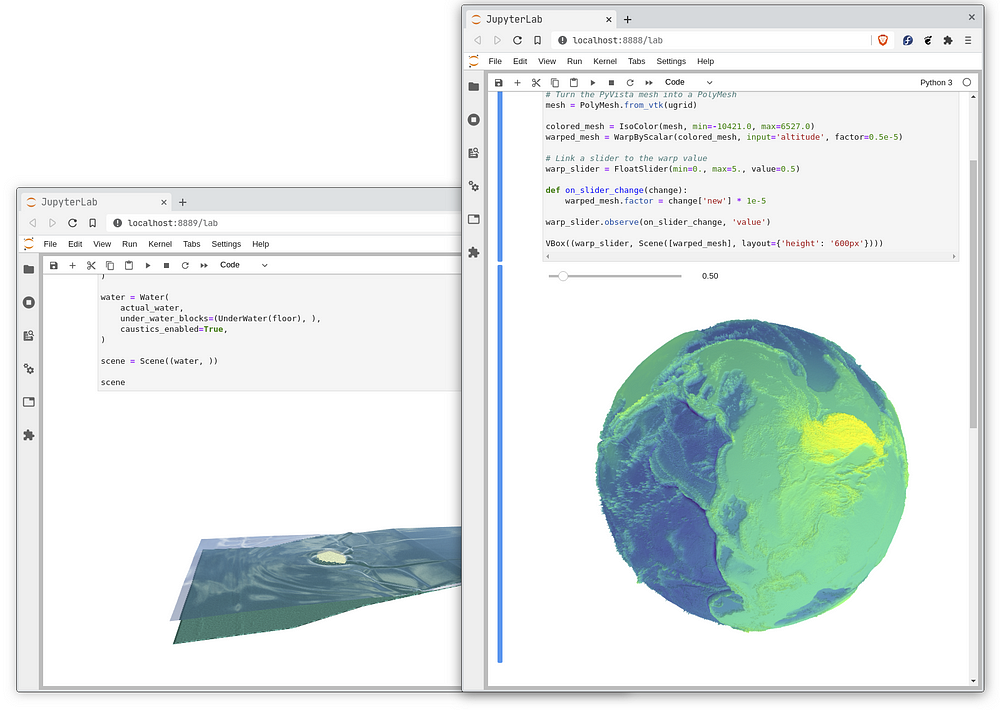Restart and run all cells in the localhost:8889 notebook
The width and height of the screenshot is (1000, 710).
tap(204, 266)
